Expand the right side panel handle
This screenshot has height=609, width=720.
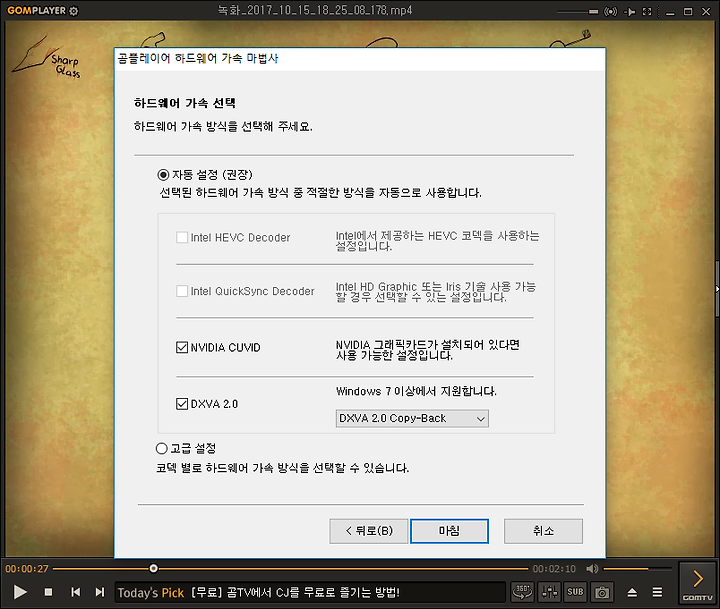717,289
